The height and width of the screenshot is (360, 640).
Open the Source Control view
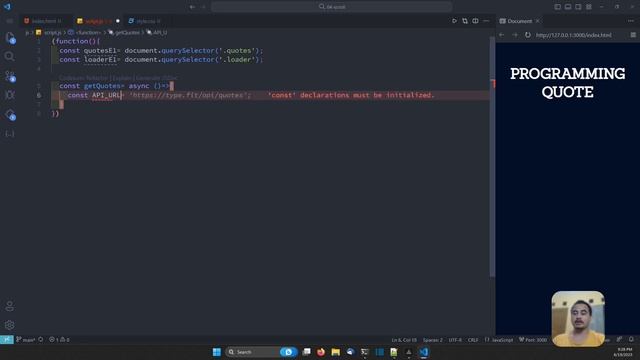10,76
